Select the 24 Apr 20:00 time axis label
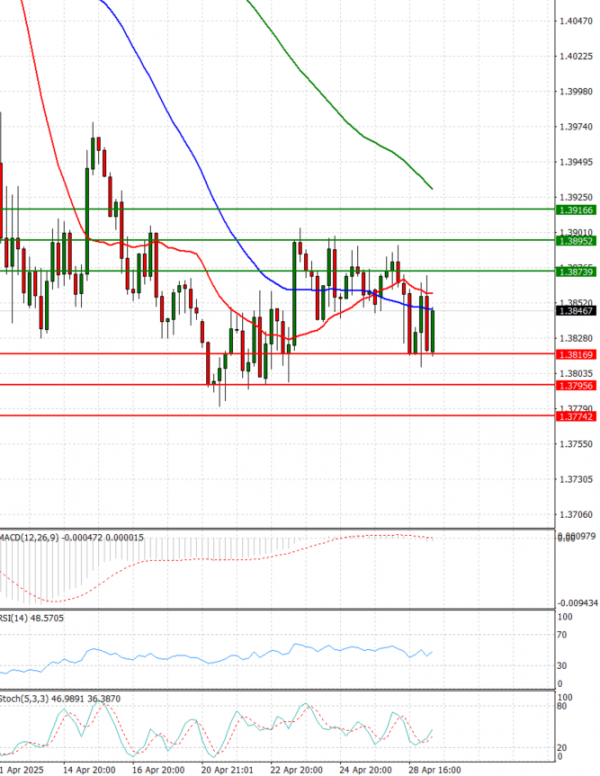Viewport: 600px width, 776px height. point(365,770)
